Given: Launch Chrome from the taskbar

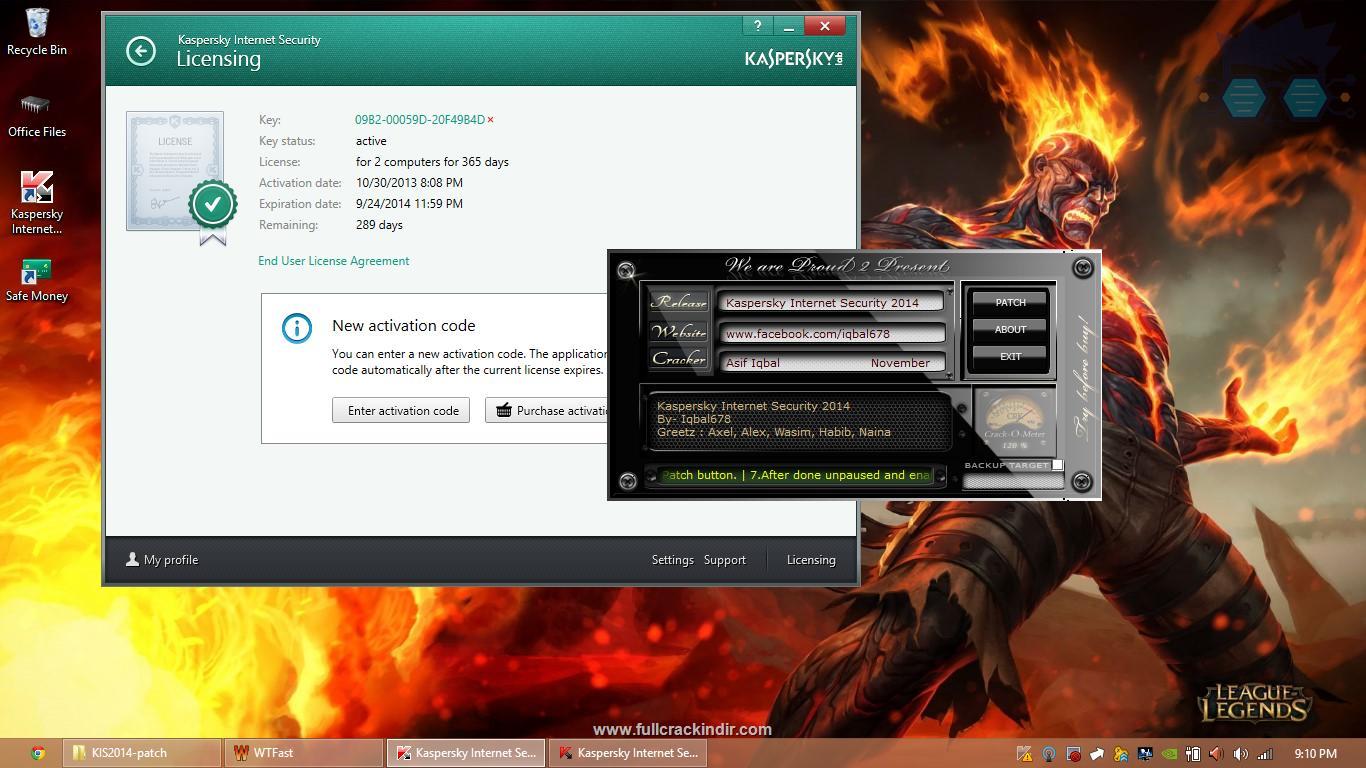Looking at the screenshot, I should (38, 753).
